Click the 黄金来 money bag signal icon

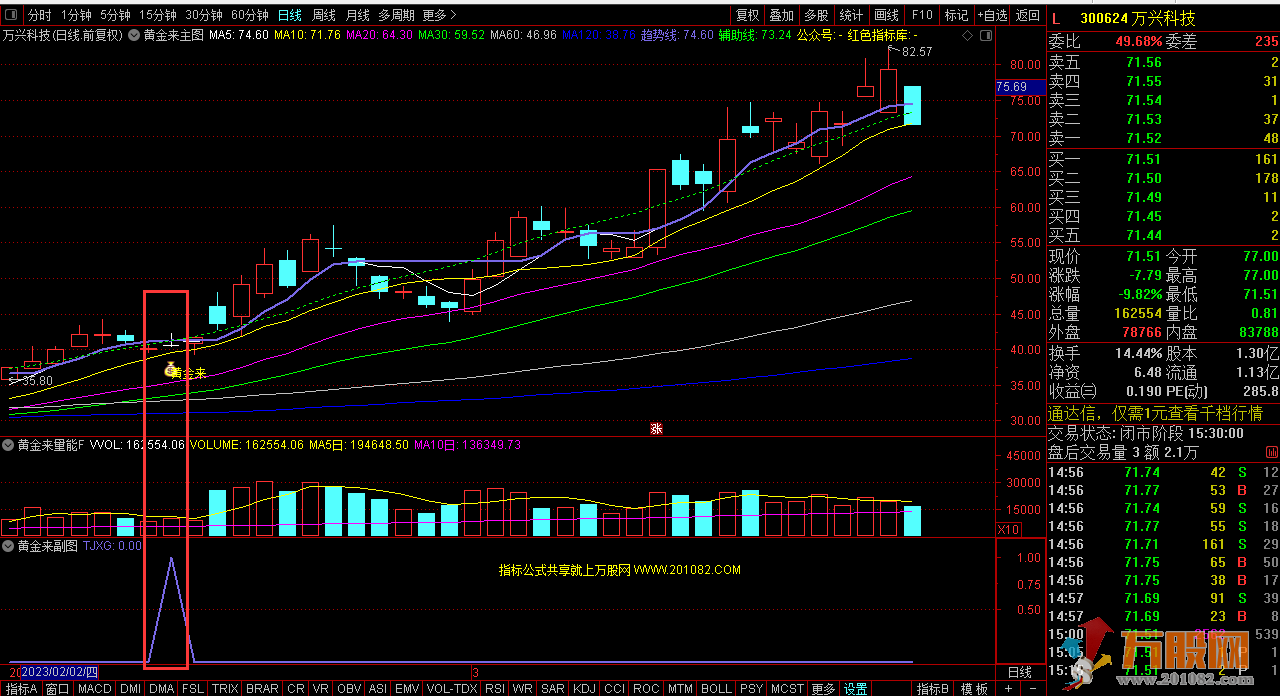click(x=171, y=370)
